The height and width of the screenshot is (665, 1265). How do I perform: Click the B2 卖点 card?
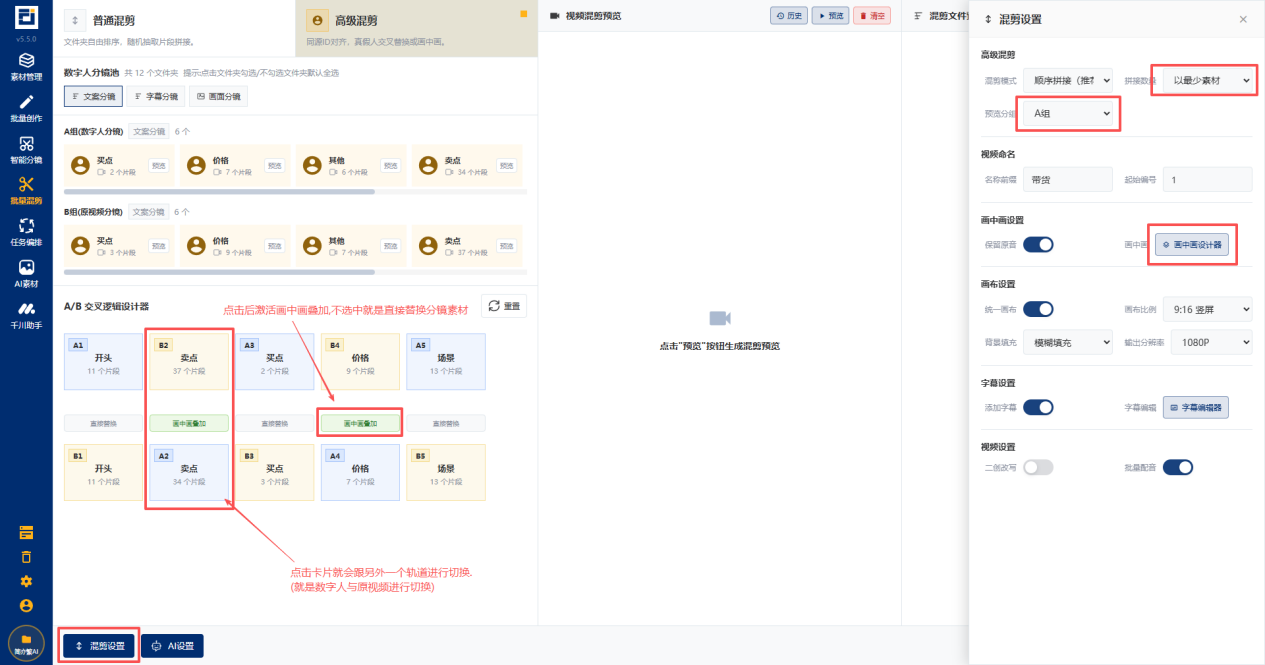tap(189, 362)
